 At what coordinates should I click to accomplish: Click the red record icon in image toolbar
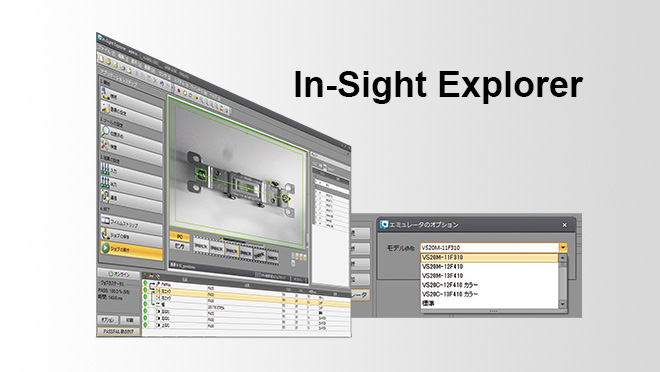pos(178,90)
